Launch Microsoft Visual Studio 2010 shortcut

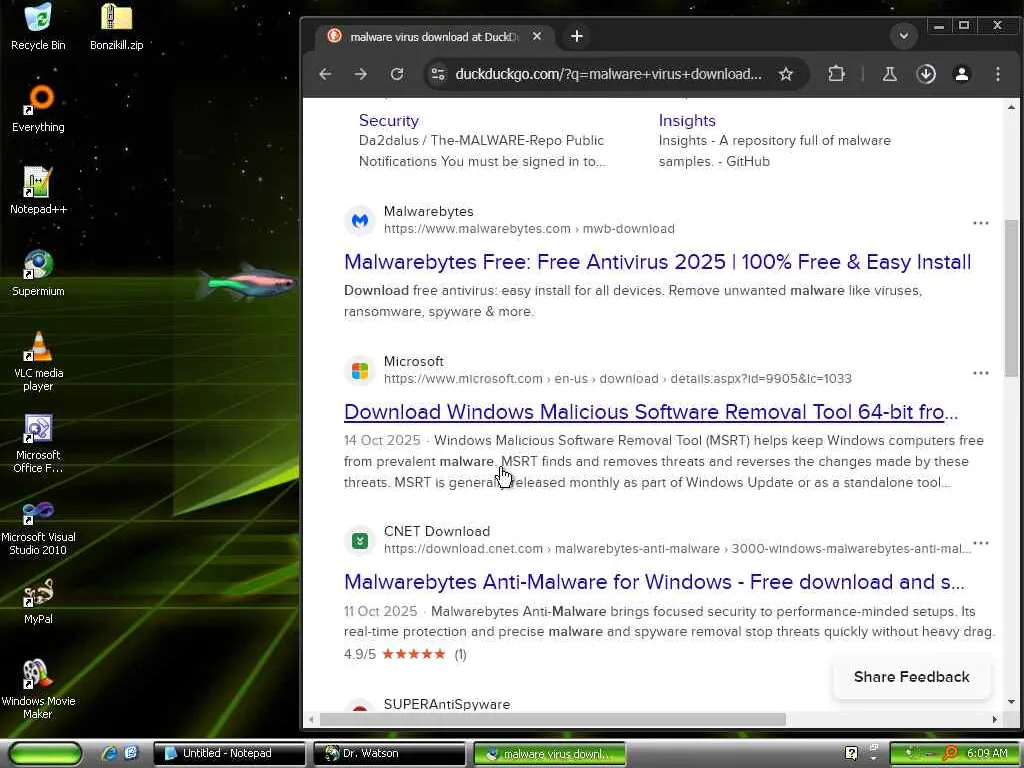38,526
